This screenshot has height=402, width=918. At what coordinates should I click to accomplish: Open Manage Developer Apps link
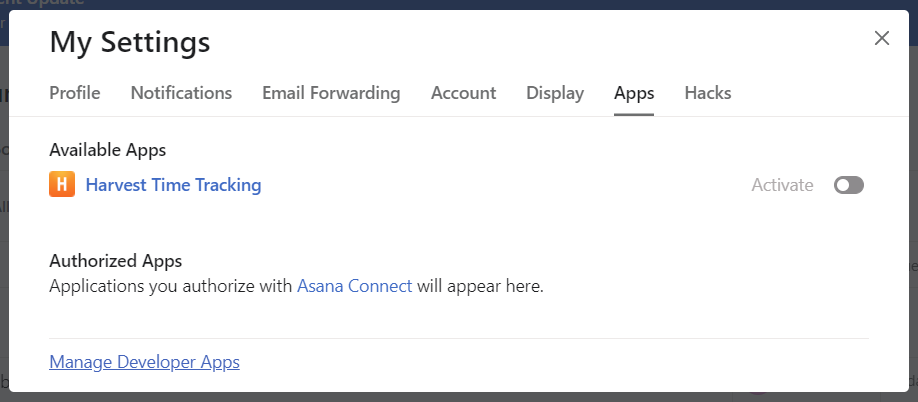pos(144,362)
